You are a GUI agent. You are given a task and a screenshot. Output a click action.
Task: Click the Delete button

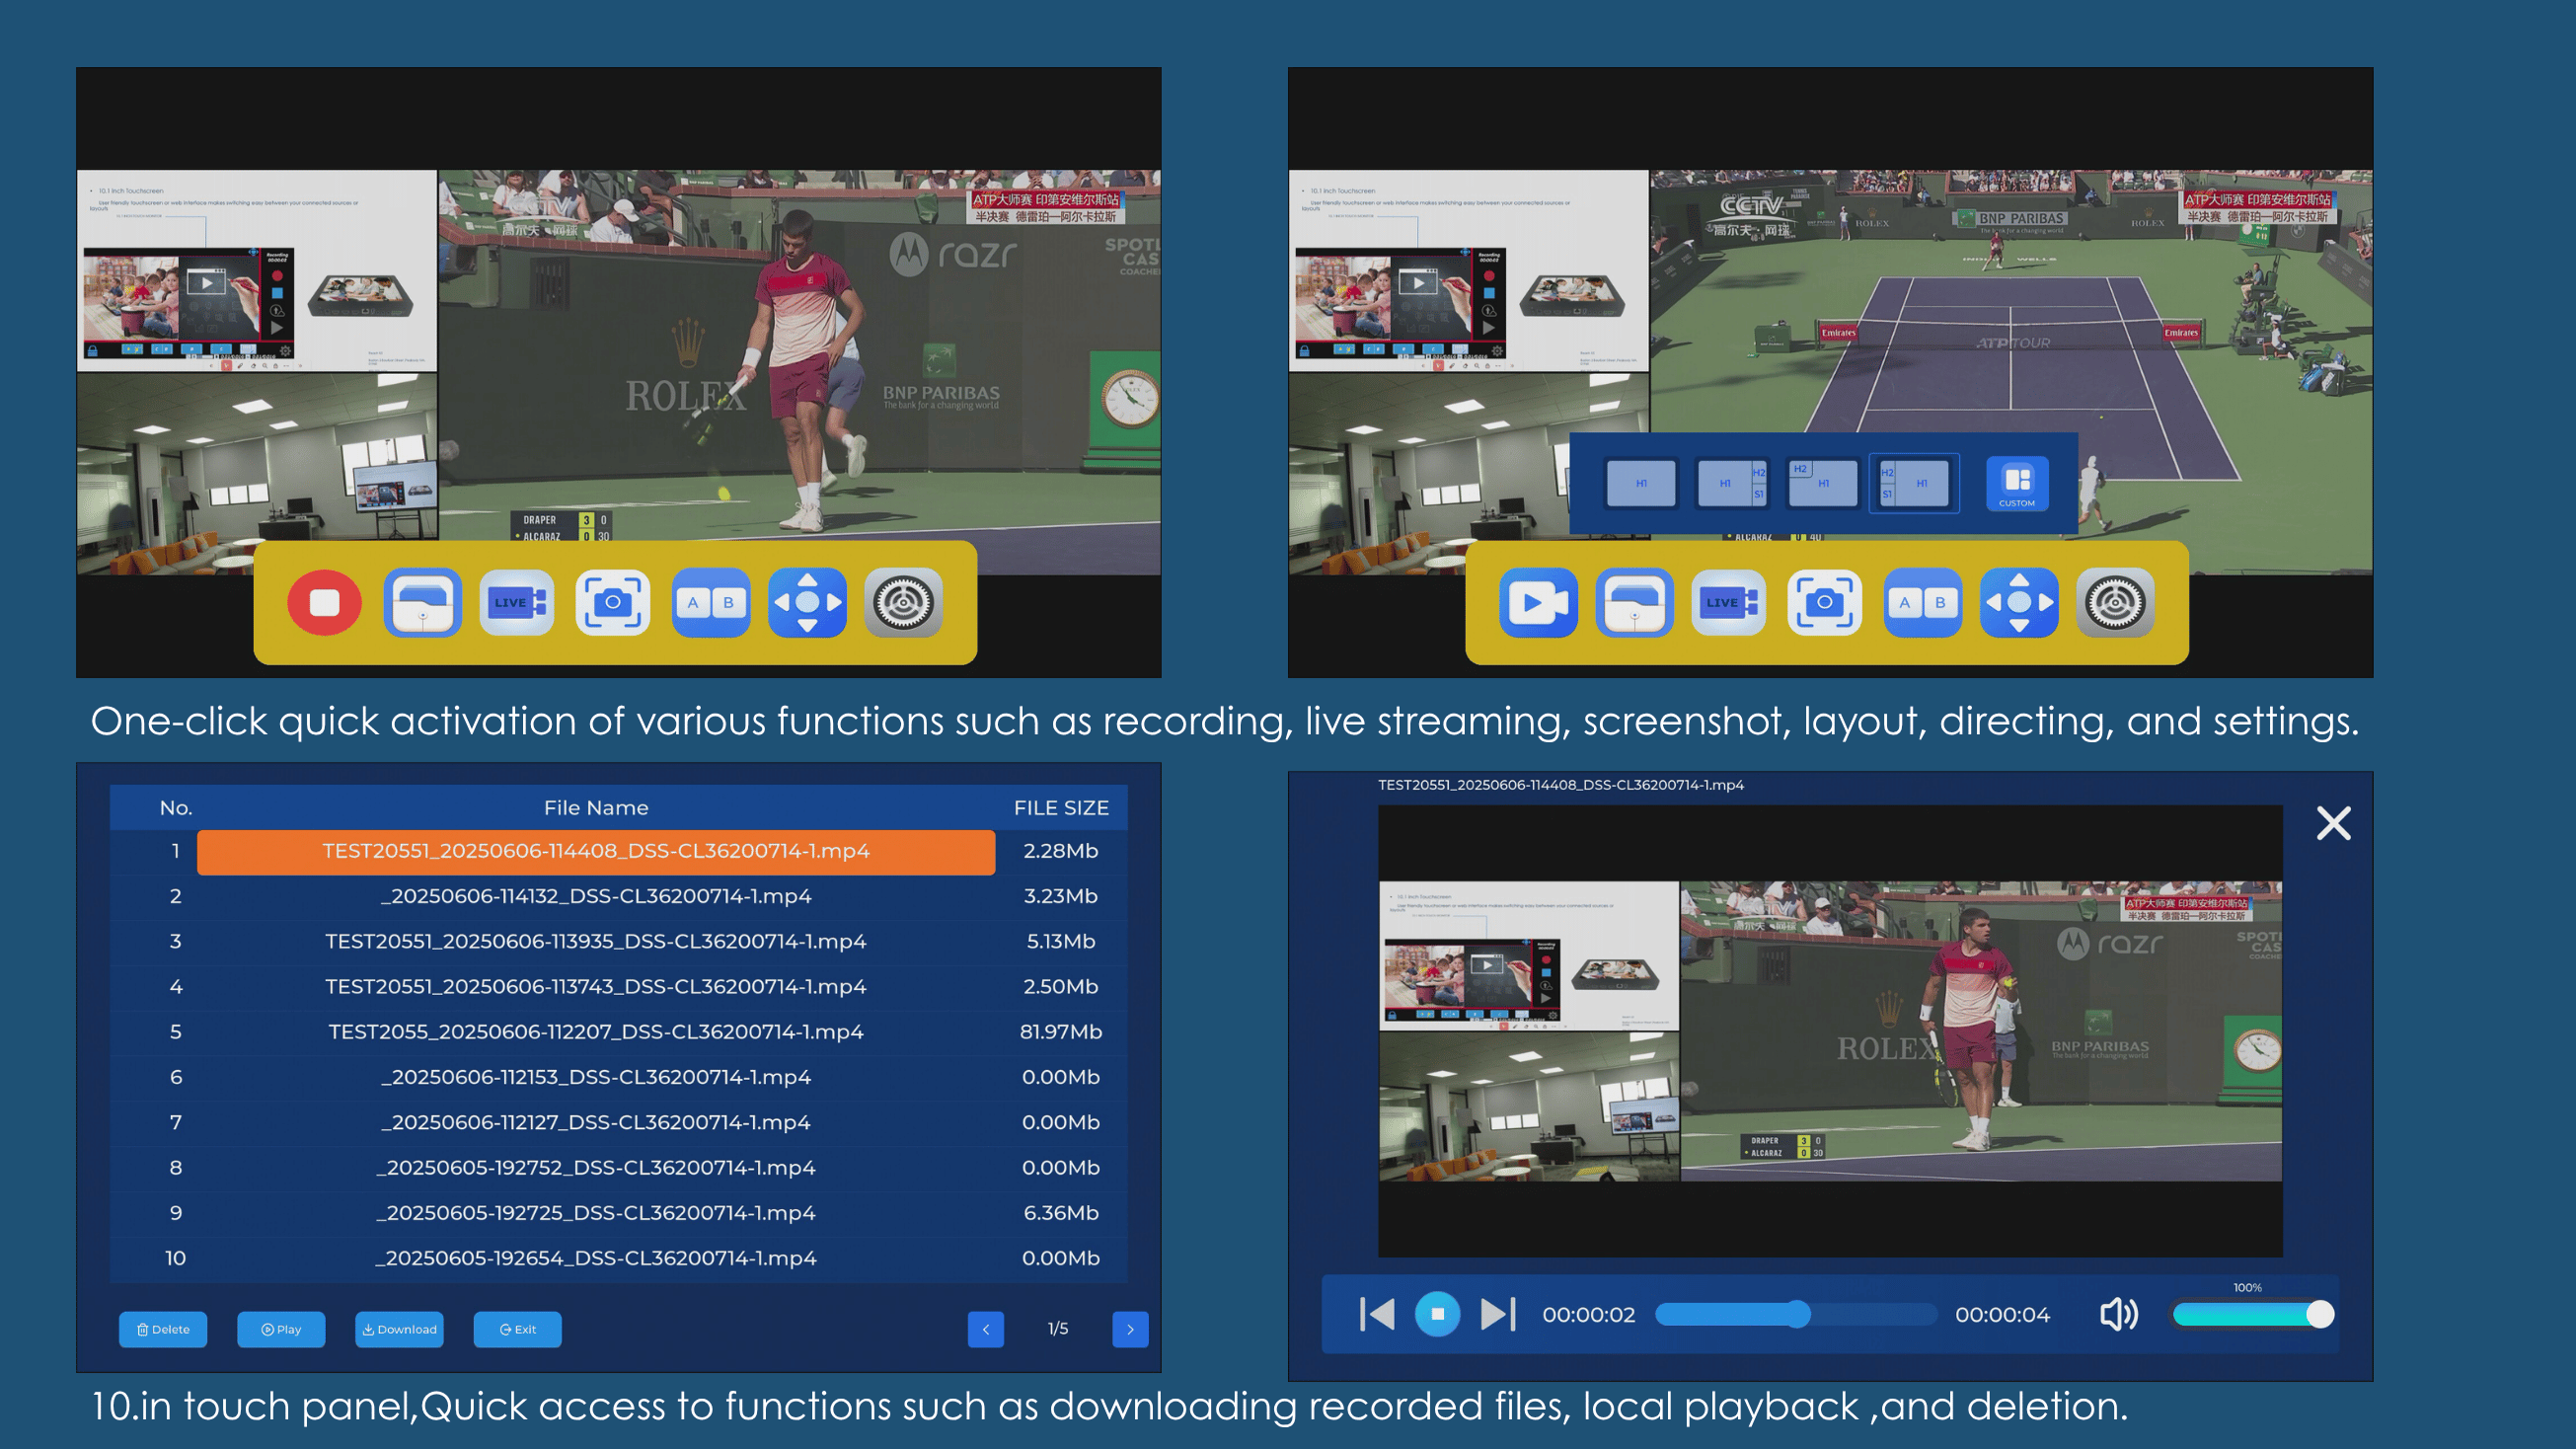click(x=163, y=1329)
